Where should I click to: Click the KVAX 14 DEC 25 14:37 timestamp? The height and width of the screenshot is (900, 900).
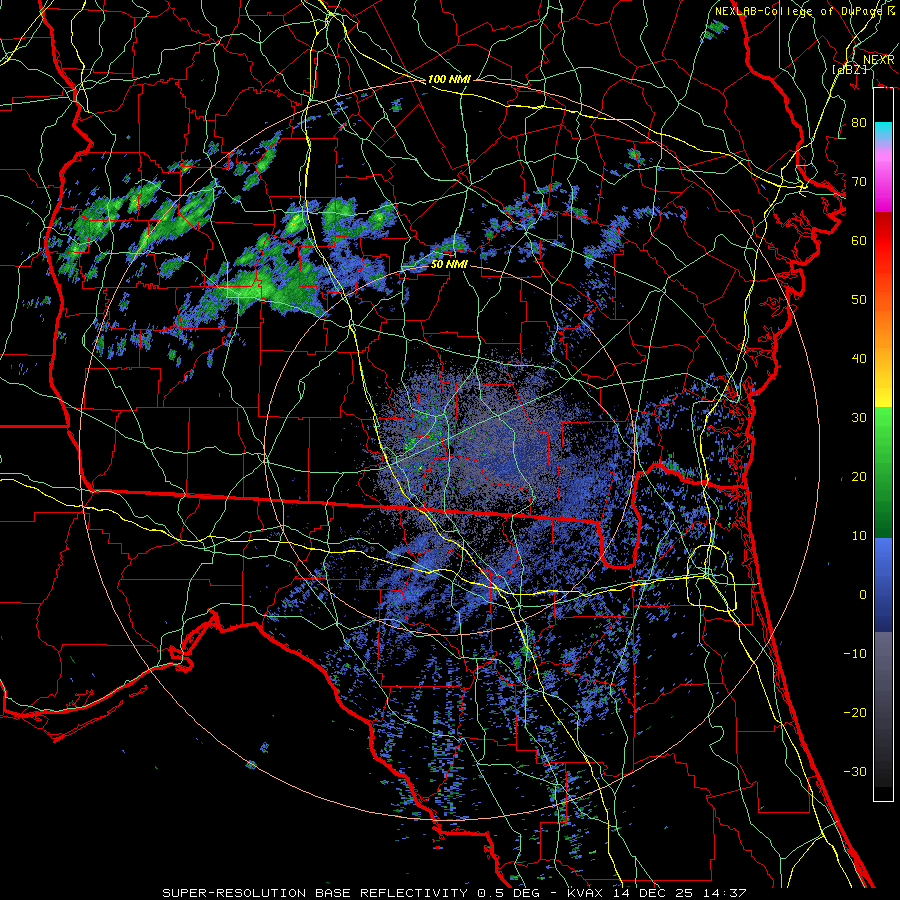(656, 893)
